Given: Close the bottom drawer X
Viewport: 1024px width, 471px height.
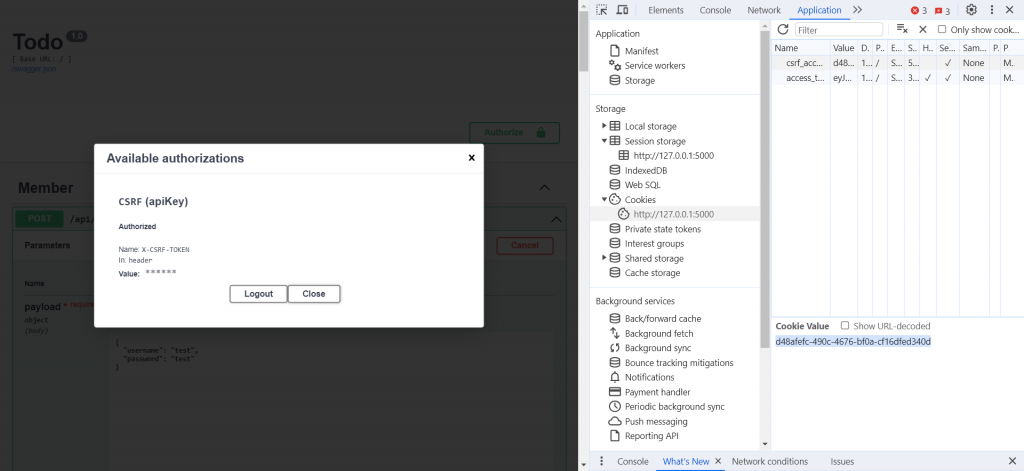Looking at the screenshot, I should (x=1012, y=461).
